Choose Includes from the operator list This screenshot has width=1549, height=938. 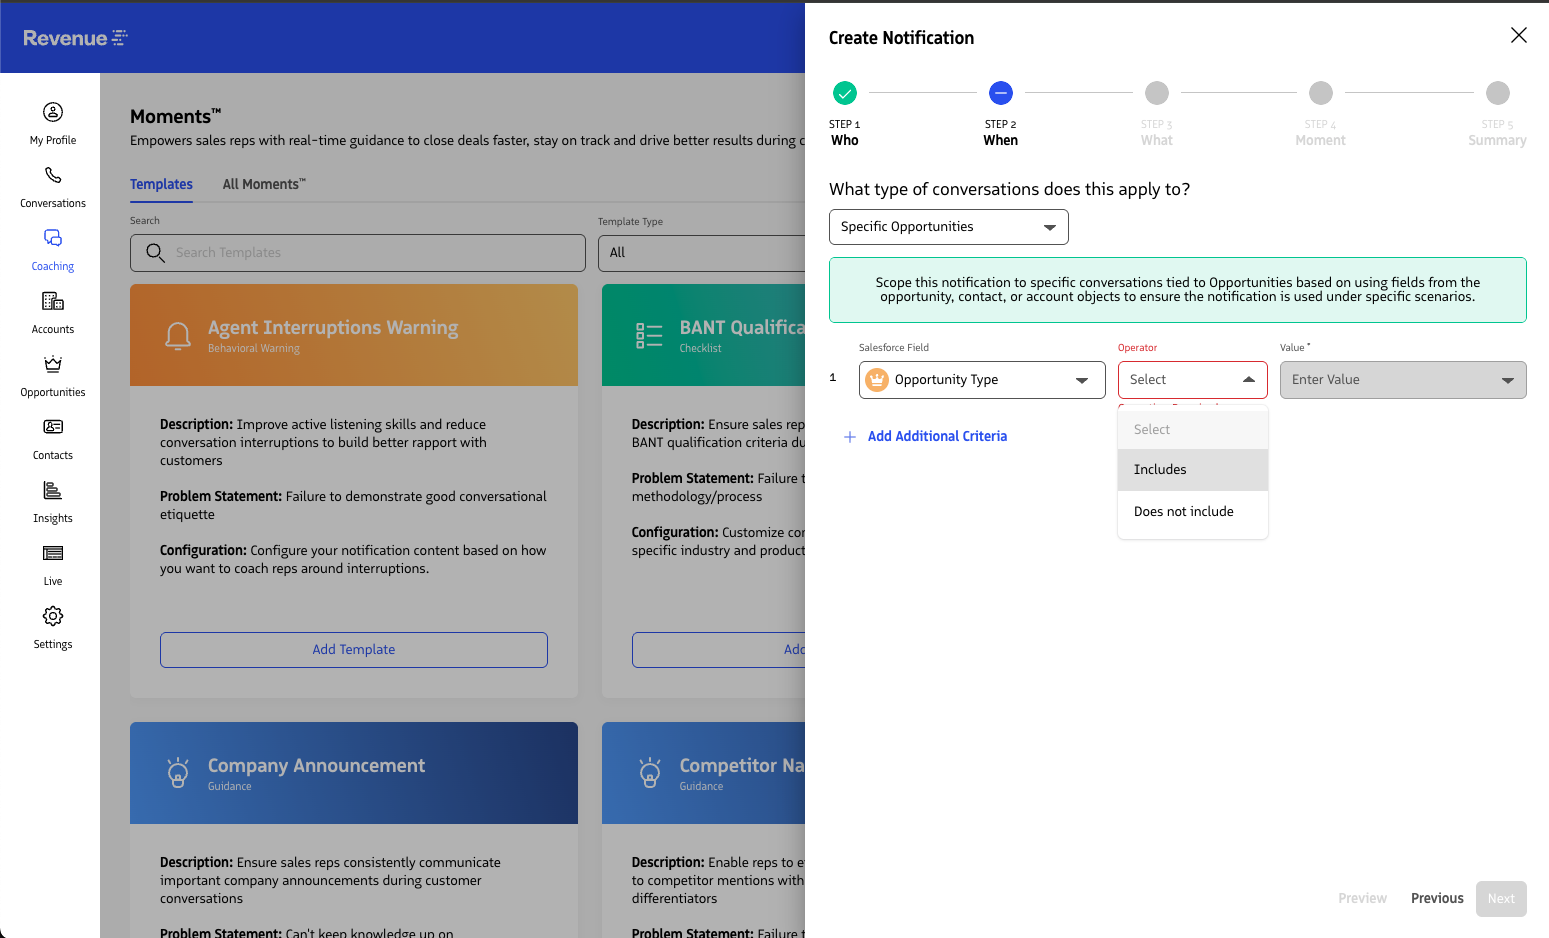[x=1192, y=470]
